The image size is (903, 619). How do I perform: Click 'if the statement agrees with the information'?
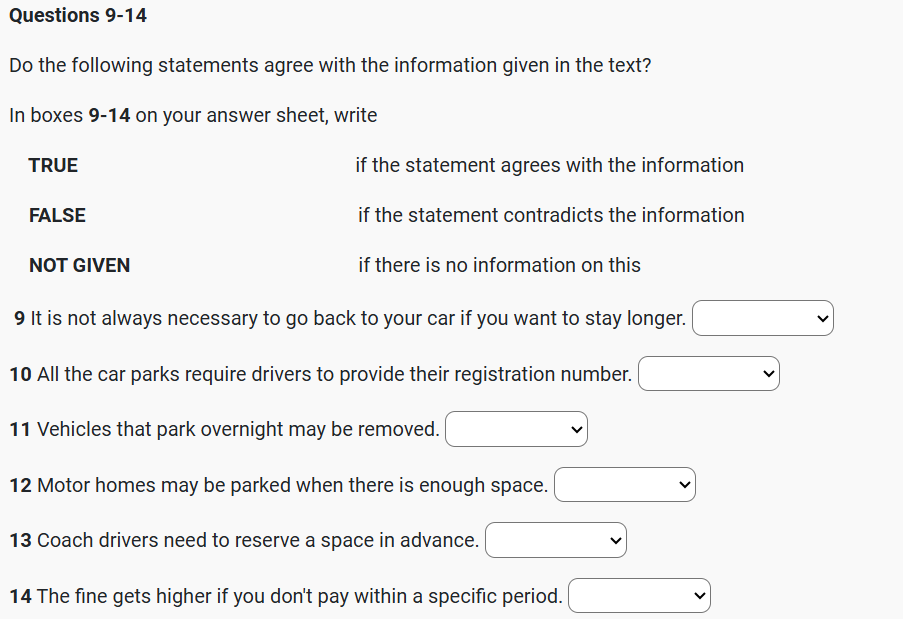(549, 165)
